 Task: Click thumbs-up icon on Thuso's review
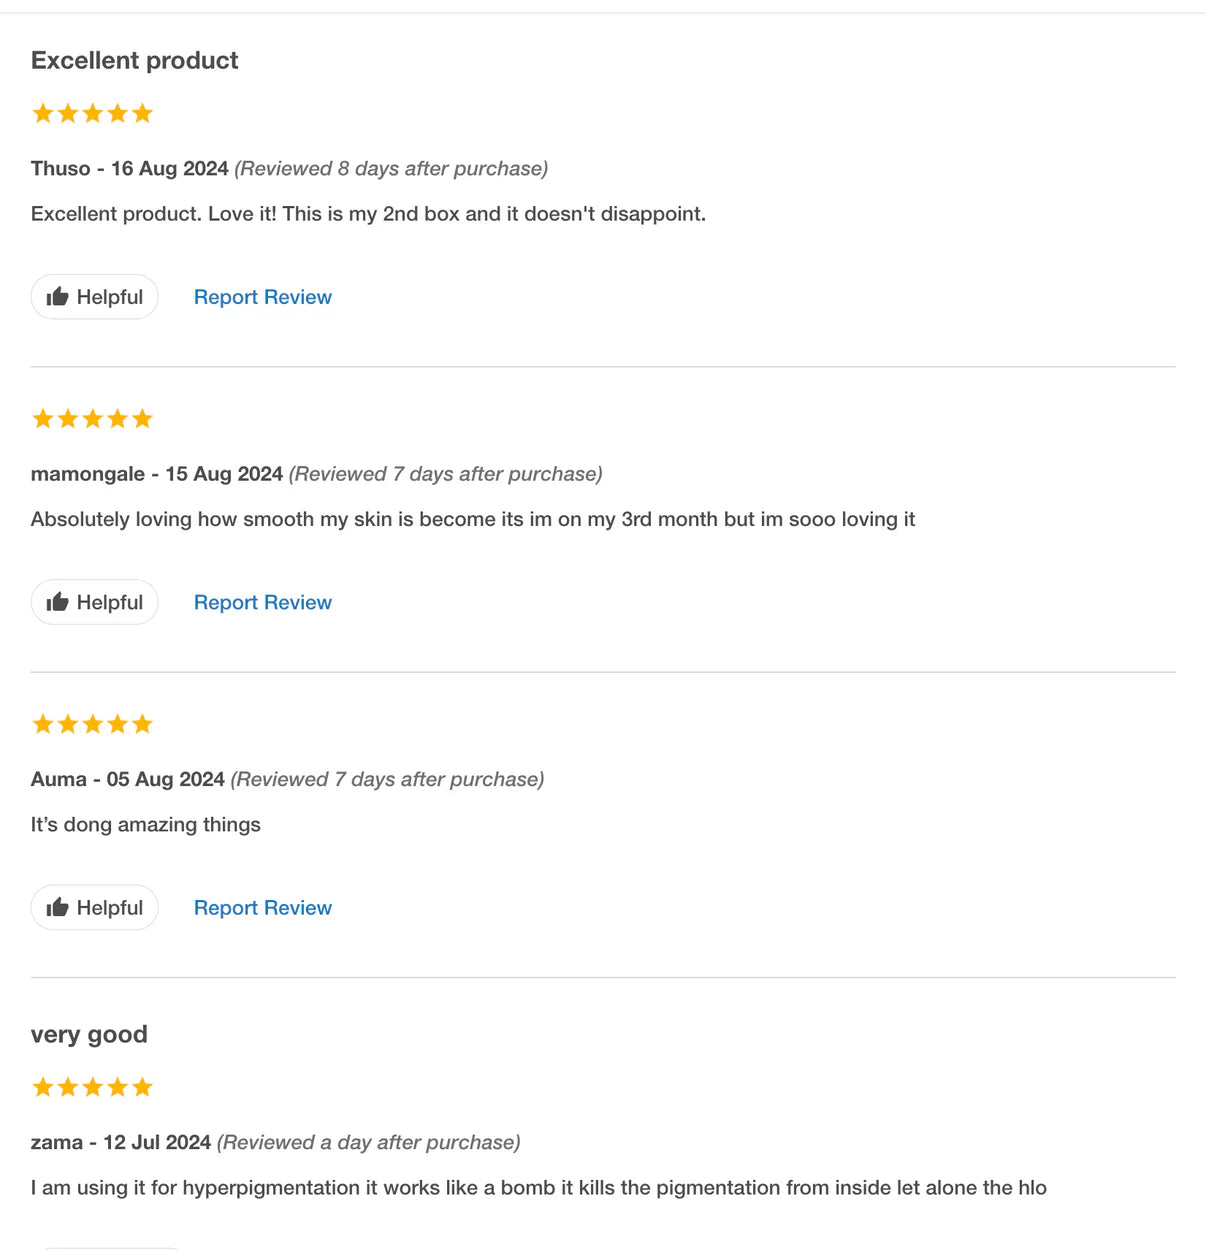point(58,297)
